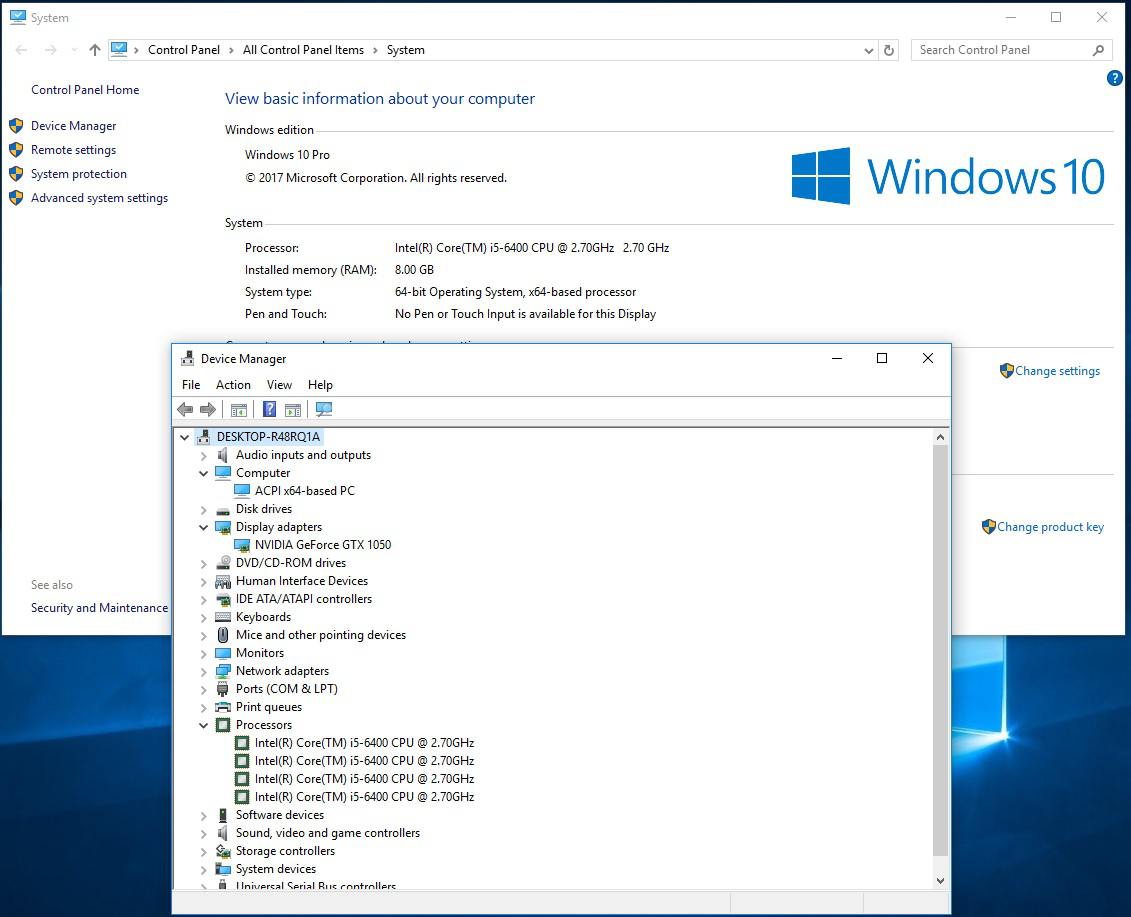1131x917 pixels.
Task: Open Security and Maintenance link
Action: (x=100, y=608)
